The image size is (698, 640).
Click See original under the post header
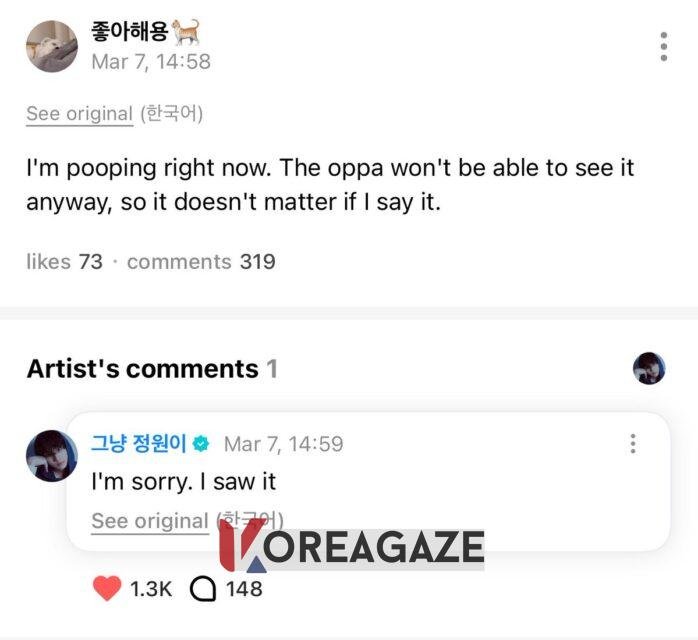(79, 113)
